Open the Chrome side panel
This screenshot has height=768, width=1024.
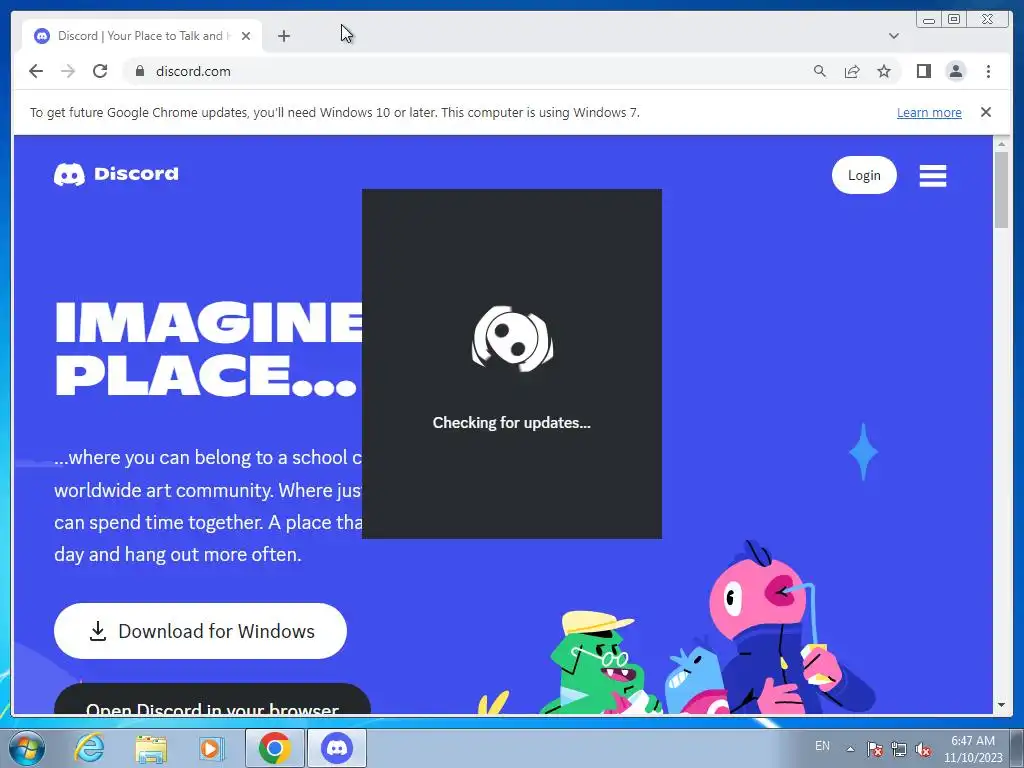tap(923, 71)
